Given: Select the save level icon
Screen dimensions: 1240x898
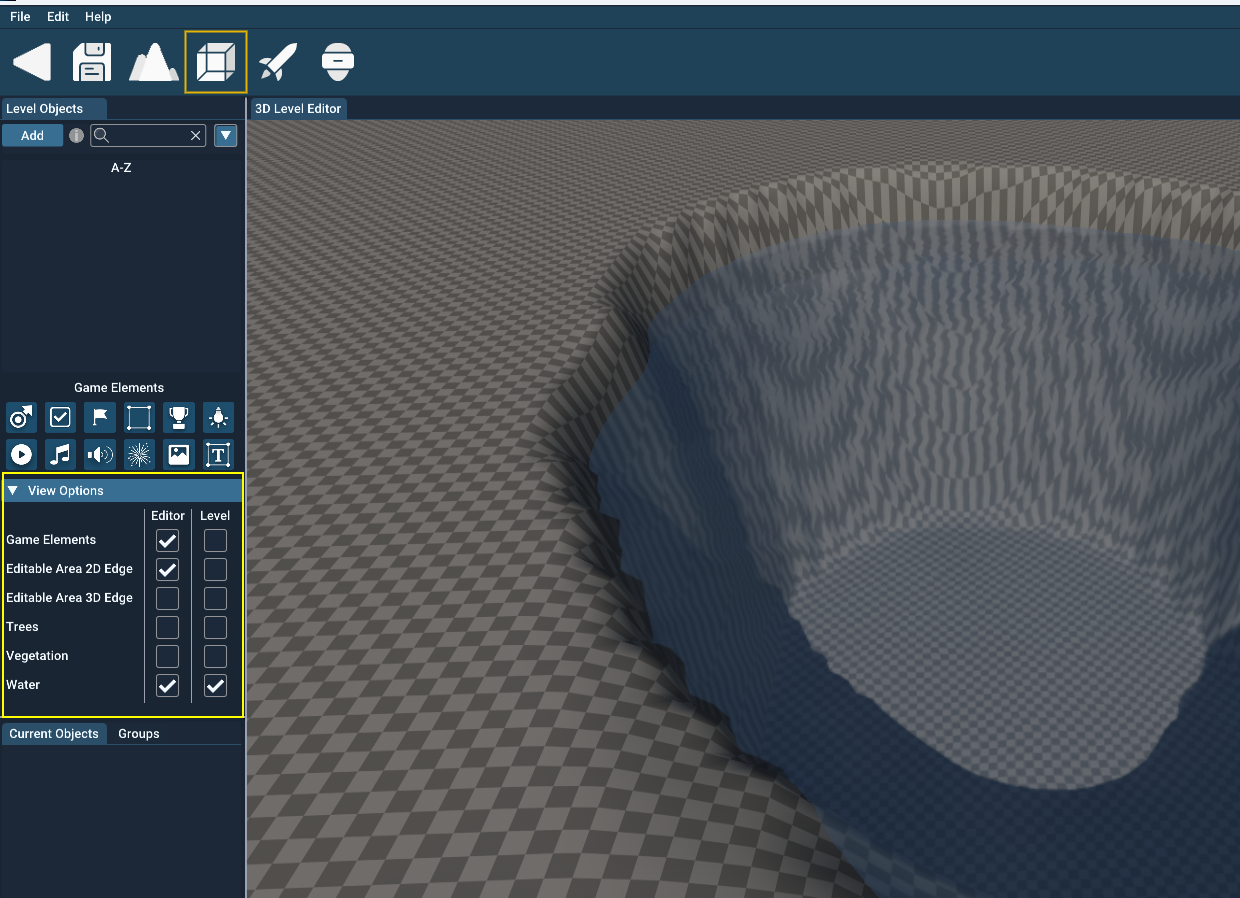Looking at the screenshot, I should 91,61.
